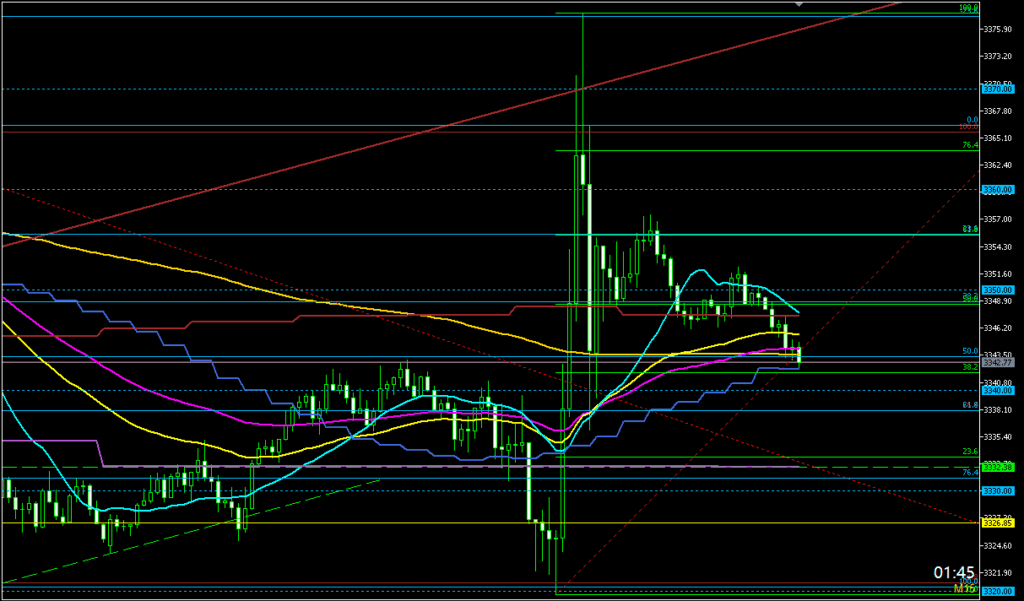Click the 3375.90 axis price
The width and height of the screenshot is (1024, 601).
tap(996, 29)
